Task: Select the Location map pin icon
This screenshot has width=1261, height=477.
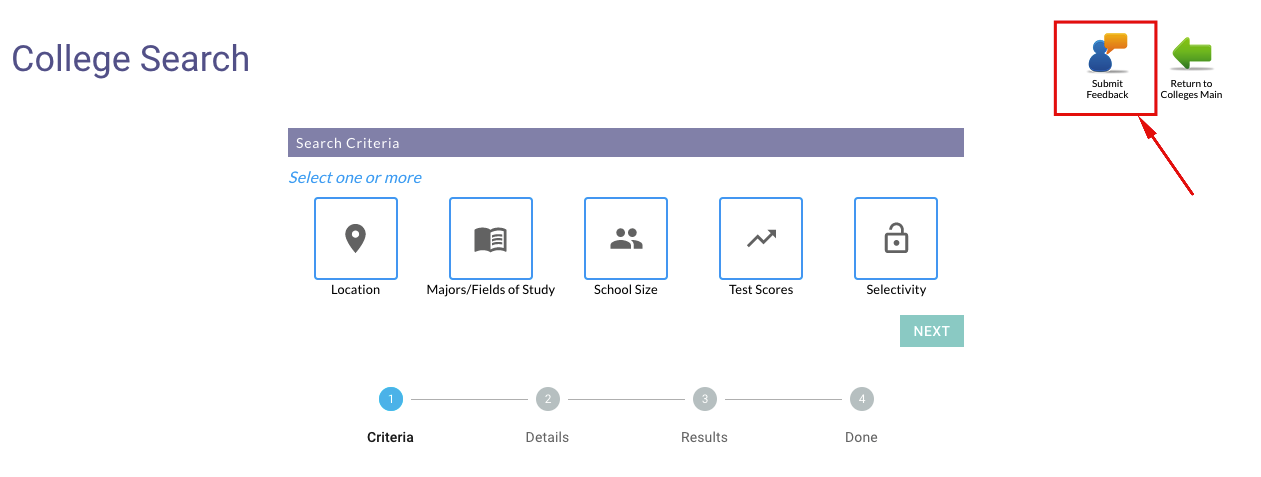Action: pos(356,238)
